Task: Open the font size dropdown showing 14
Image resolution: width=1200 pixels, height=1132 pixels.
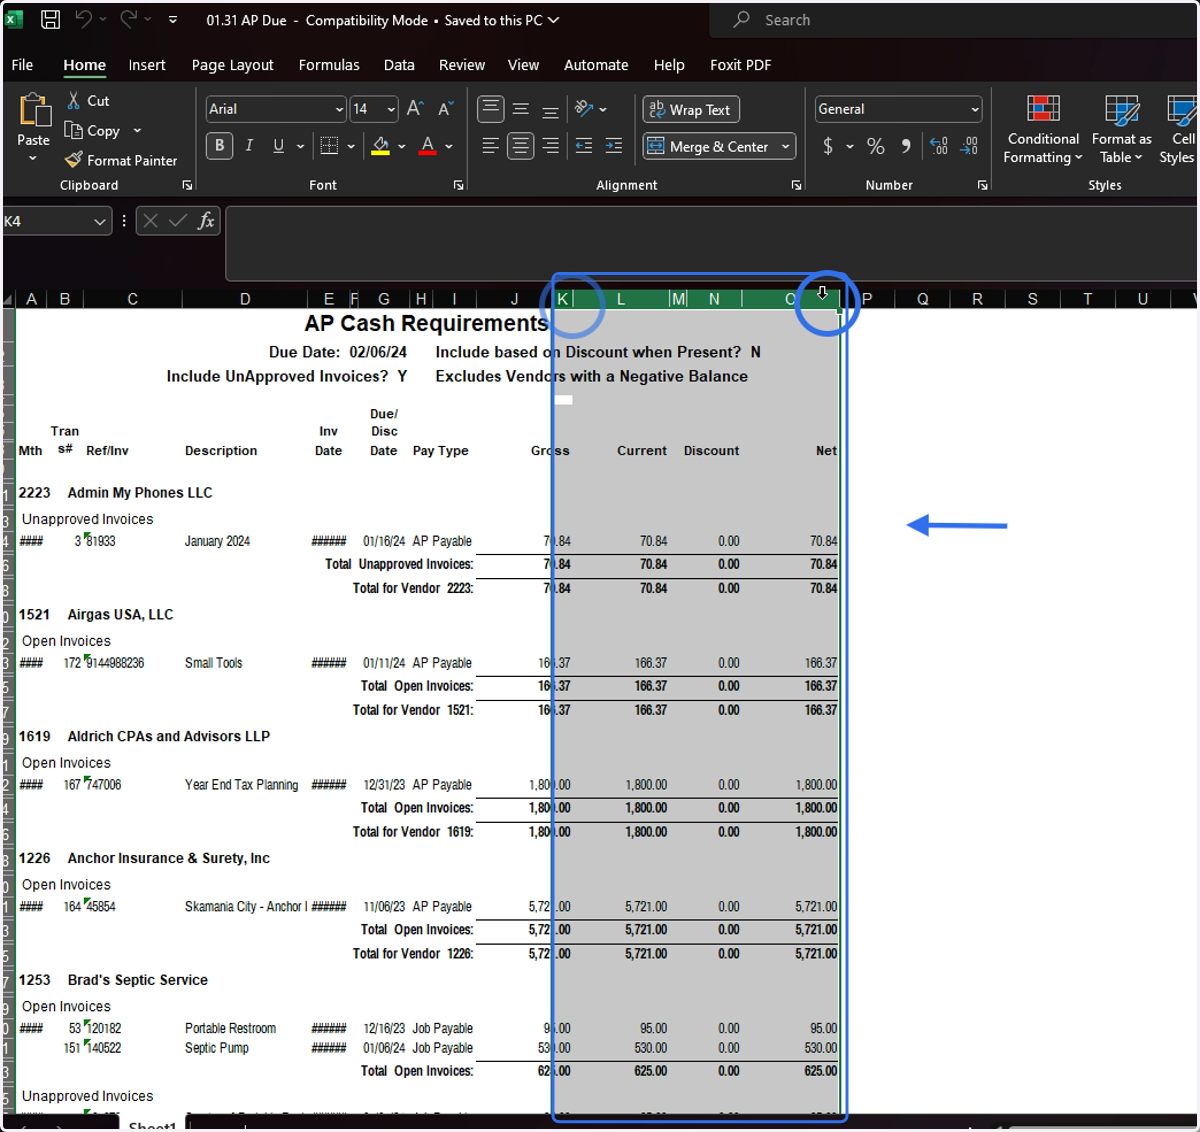Action: pyautogui.click(x=391, y=109)
